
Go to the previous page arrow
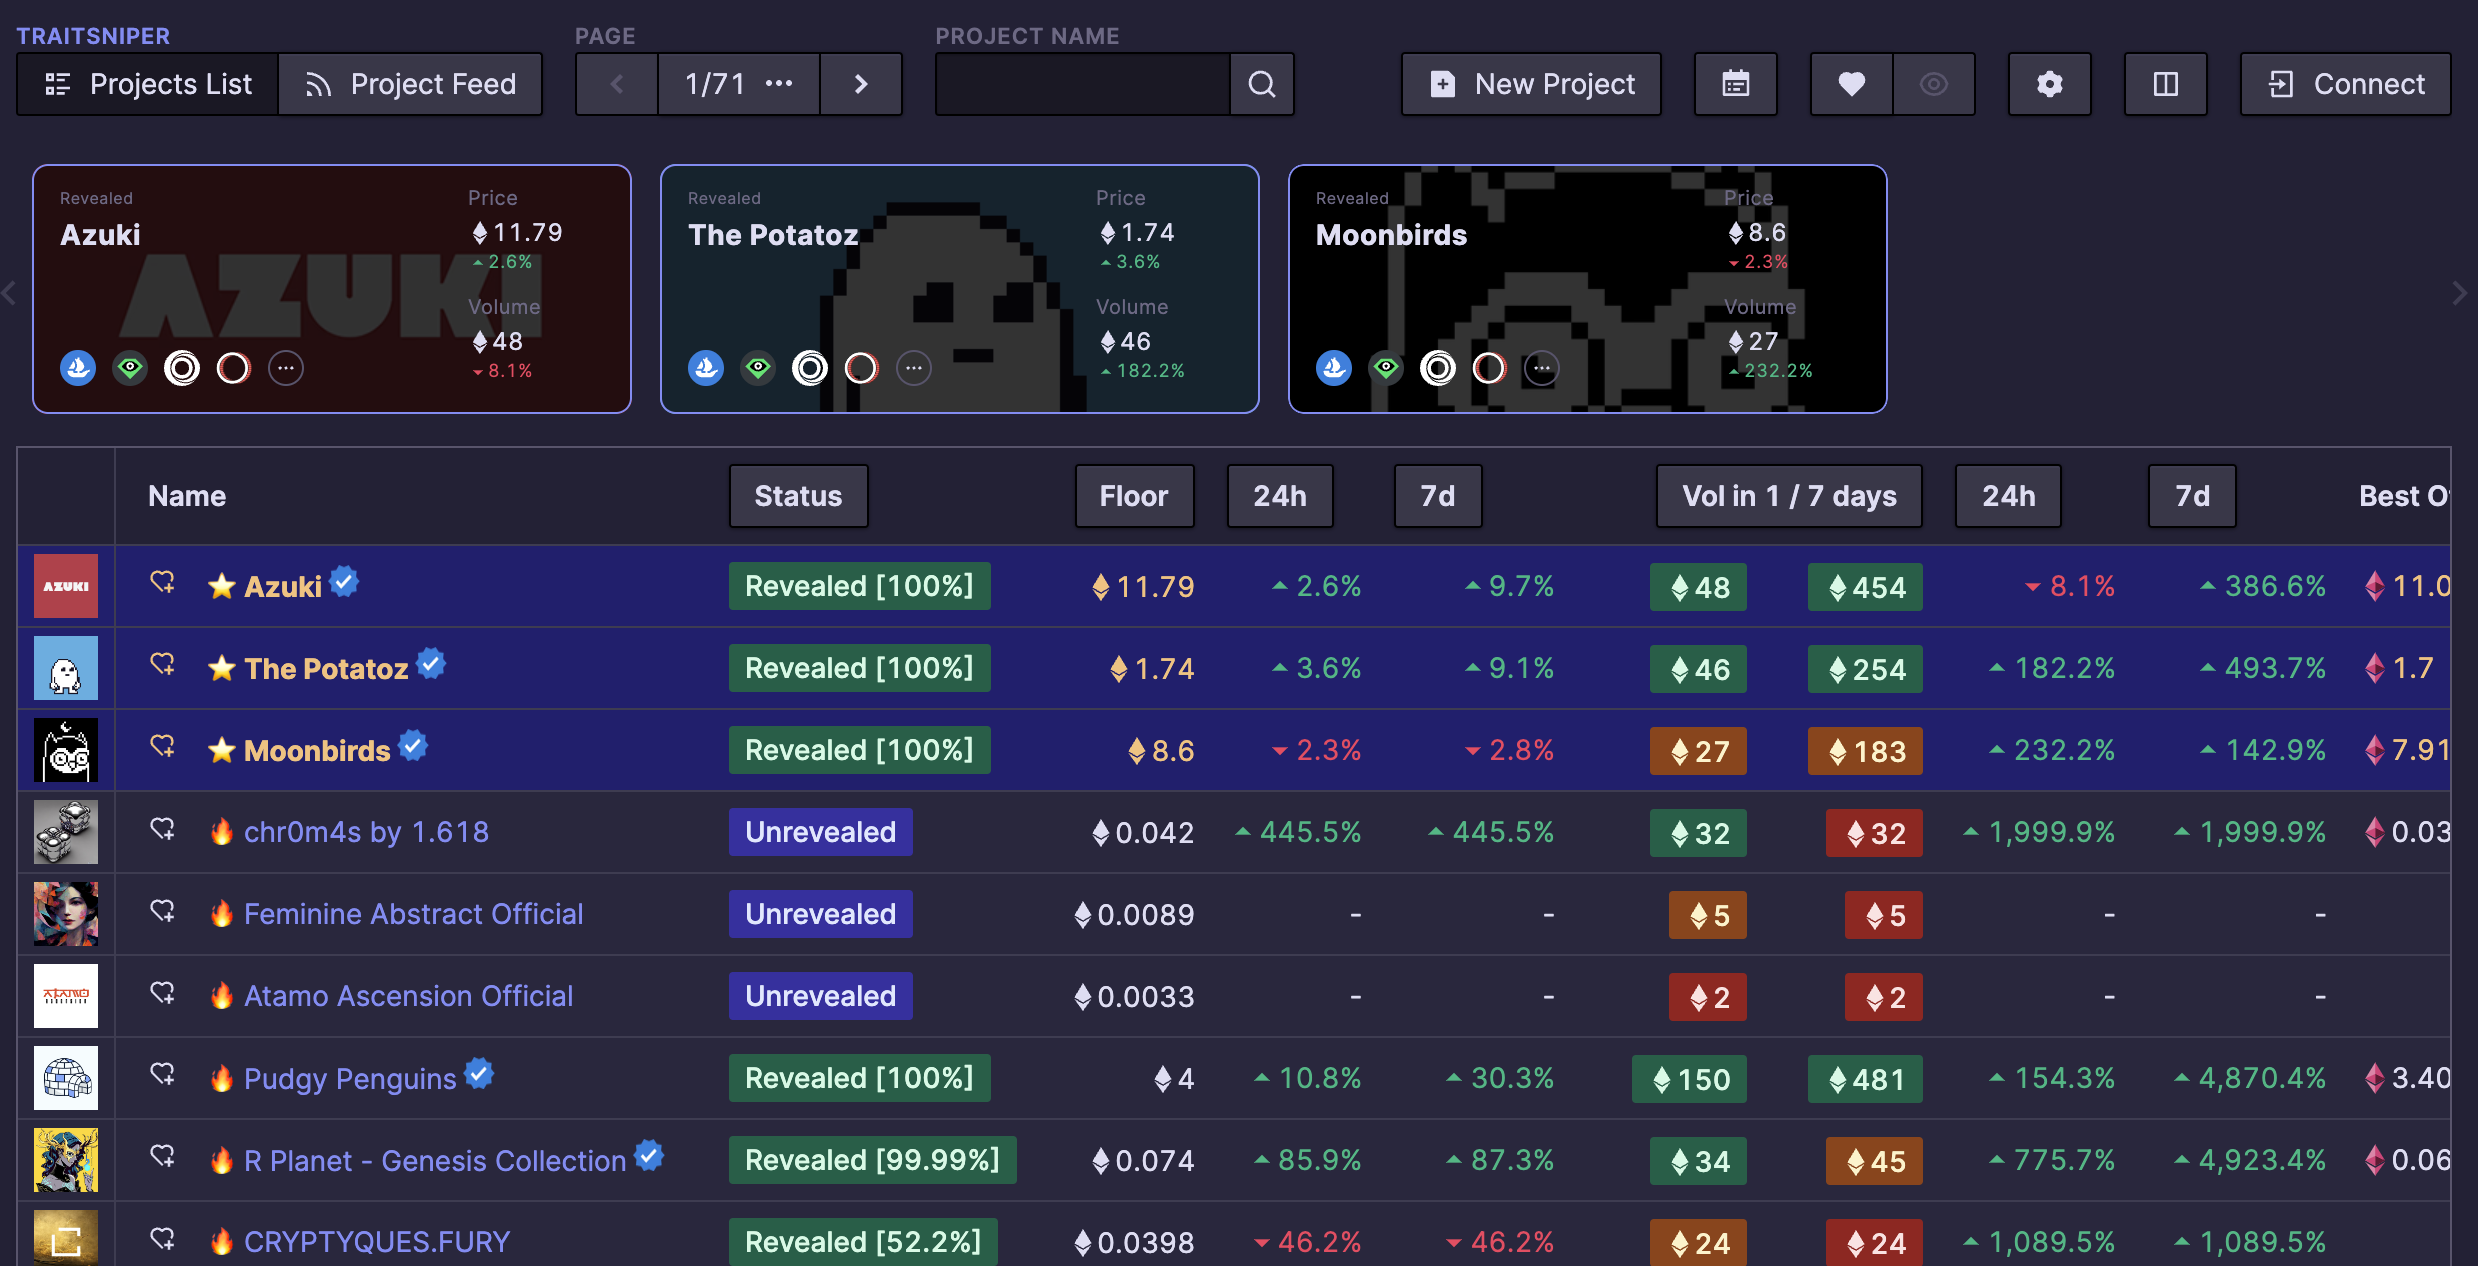click(x=617, y=84)
